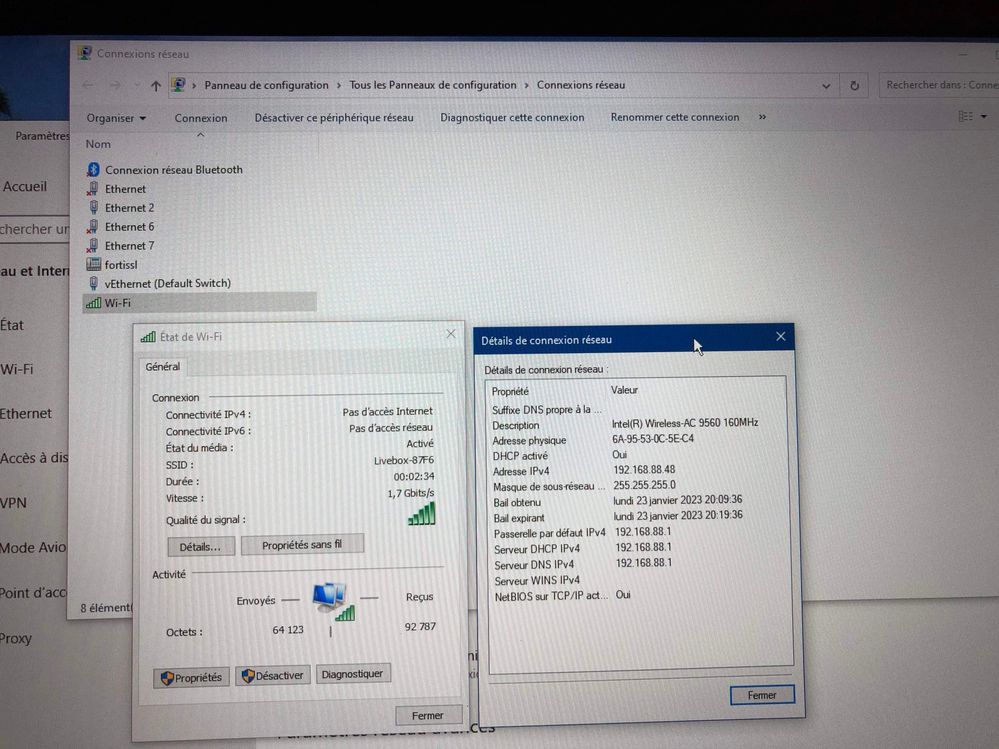
Task: Click the back navigation arrow
Action: point(89,85)
